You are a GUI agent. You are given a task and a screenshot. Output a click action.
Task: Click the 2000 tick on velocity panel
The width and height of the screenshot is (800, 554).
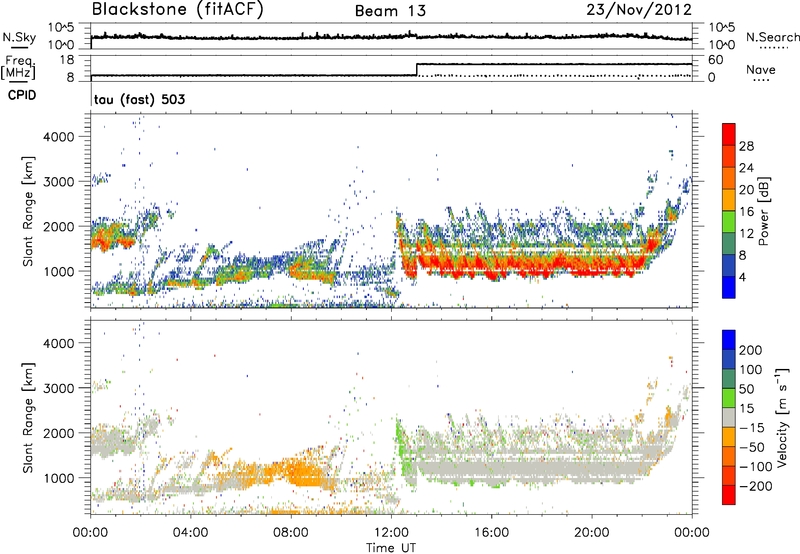click(59, 433)
